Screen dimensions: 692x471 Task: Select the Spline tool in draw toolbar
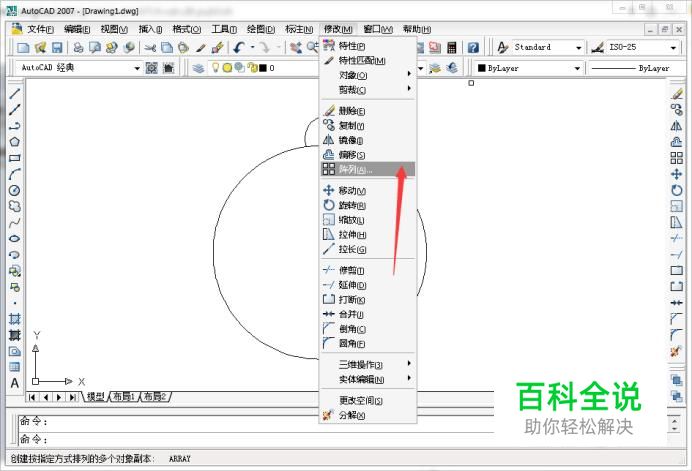tap(15, 222)
